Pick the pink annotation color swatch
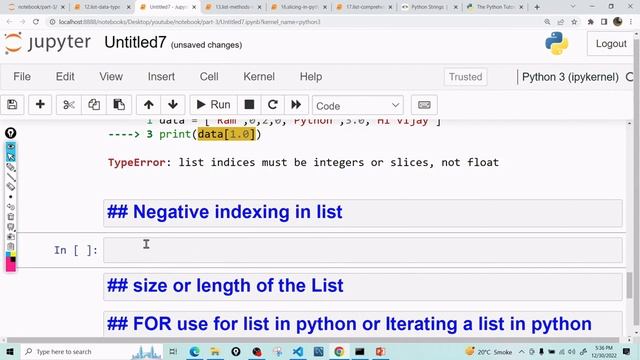 [x=11, y=266]
